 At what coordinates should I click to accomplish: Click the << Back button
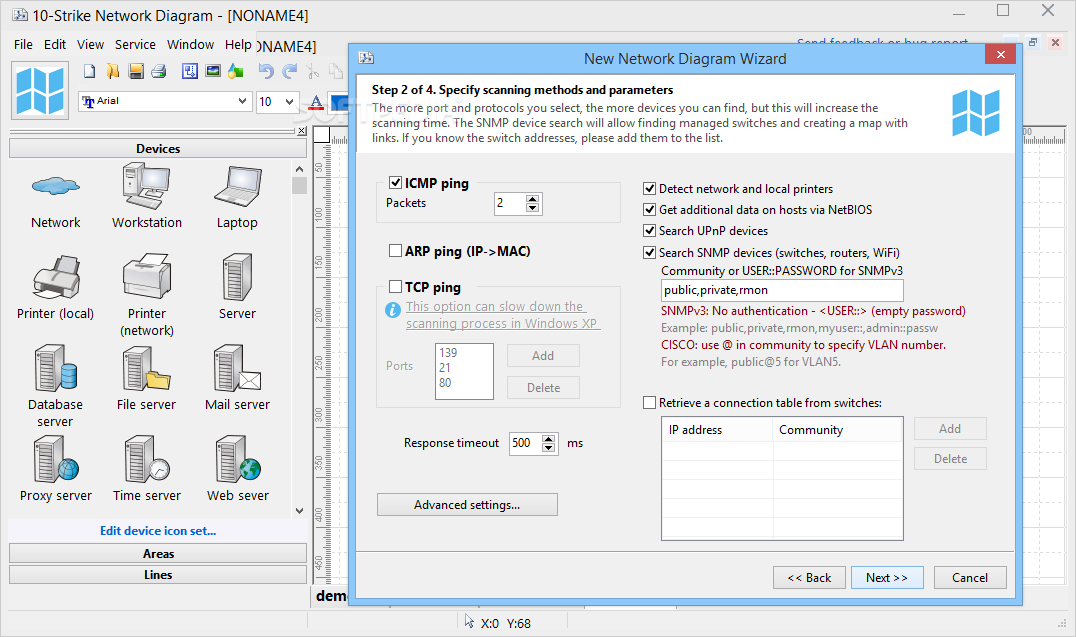(809, 578)
